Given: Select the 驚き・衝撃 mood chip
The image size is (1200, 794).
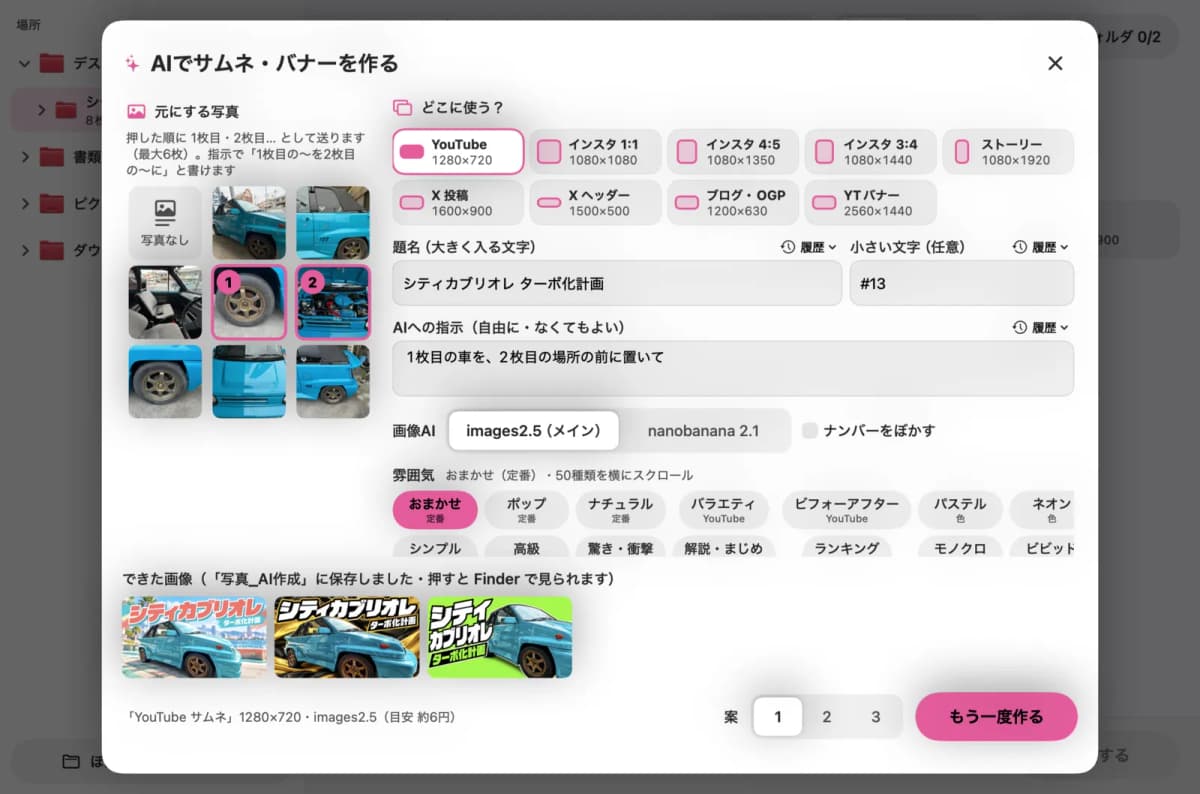Looking at the screenshot, I should point(620,548).
